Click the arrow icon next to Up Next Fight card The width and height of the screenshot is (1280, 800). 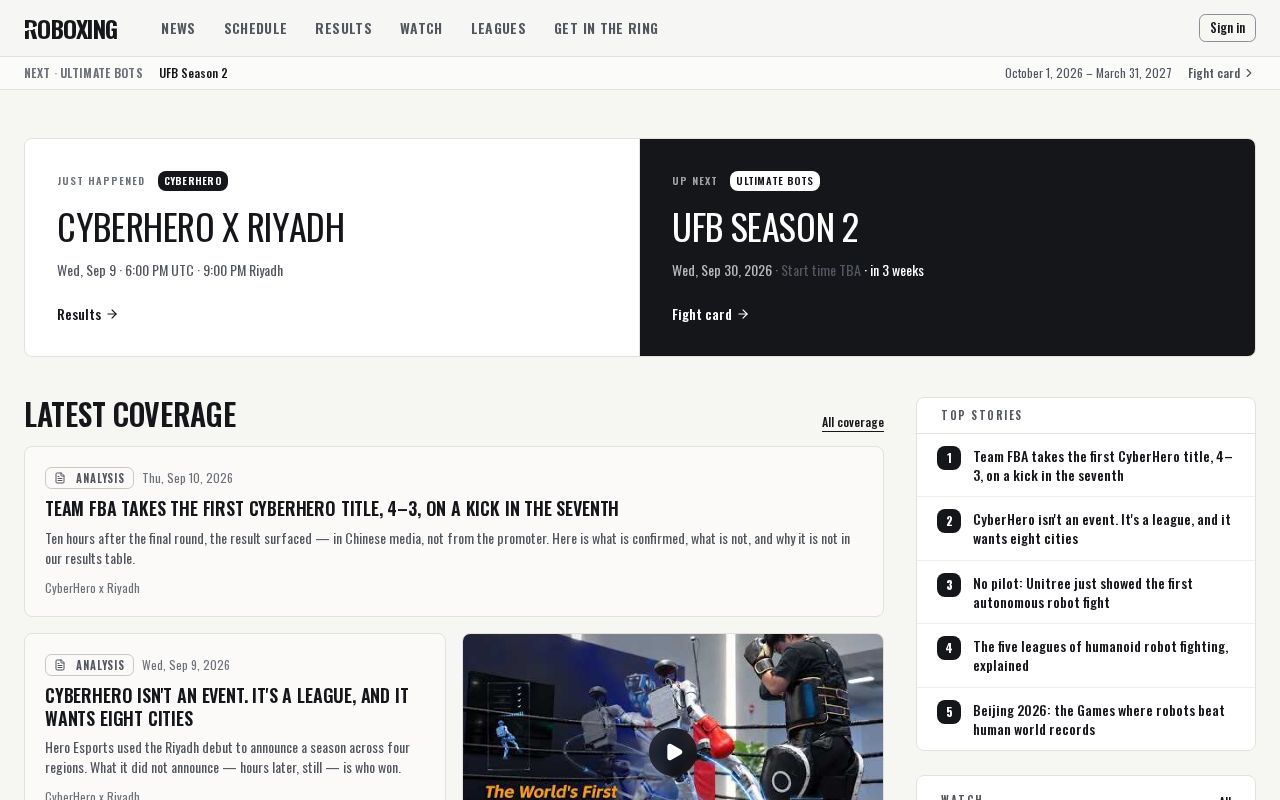(743, 314)
